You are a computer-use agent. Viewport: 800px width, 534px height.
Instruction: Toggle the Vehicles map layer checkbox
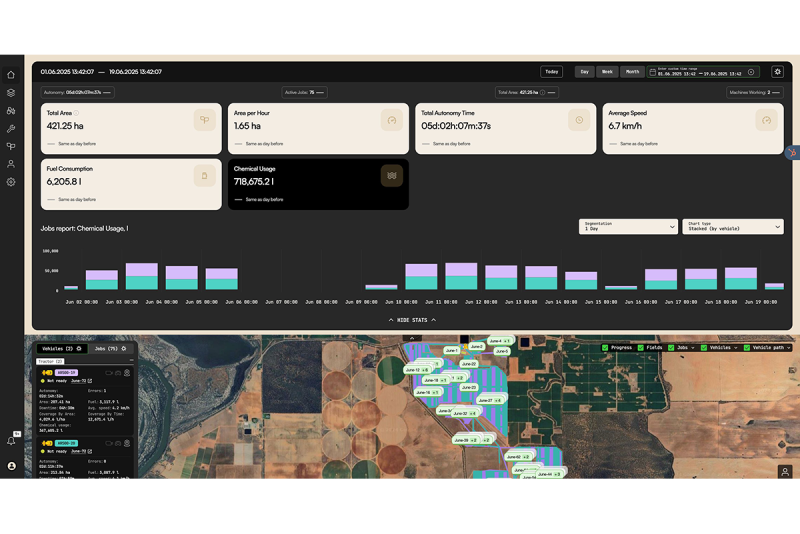[704, 348]
